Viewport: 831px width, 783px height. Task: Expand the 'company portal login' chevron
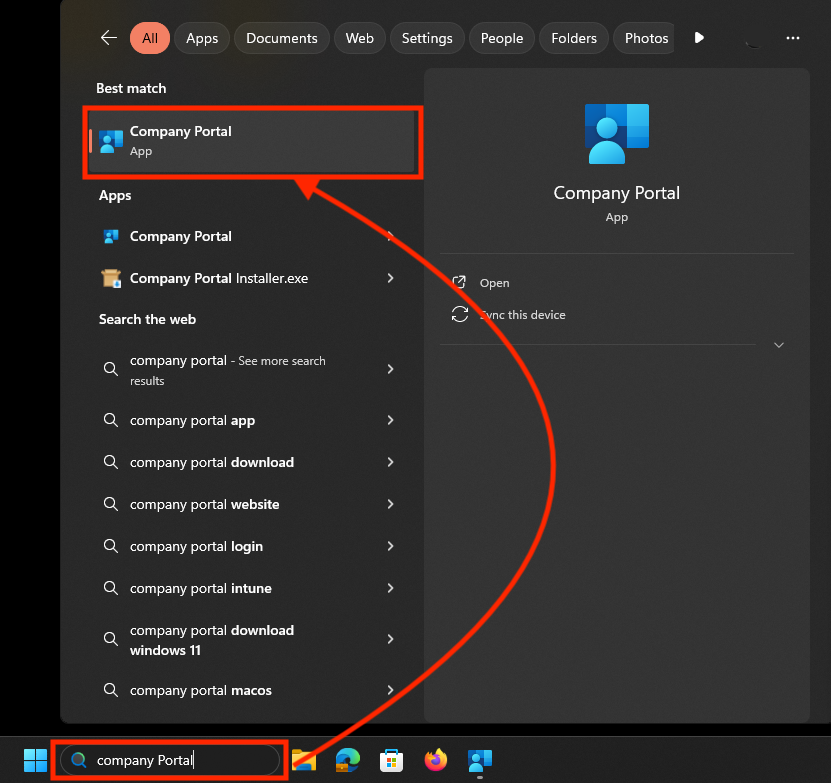click(391, 546)
